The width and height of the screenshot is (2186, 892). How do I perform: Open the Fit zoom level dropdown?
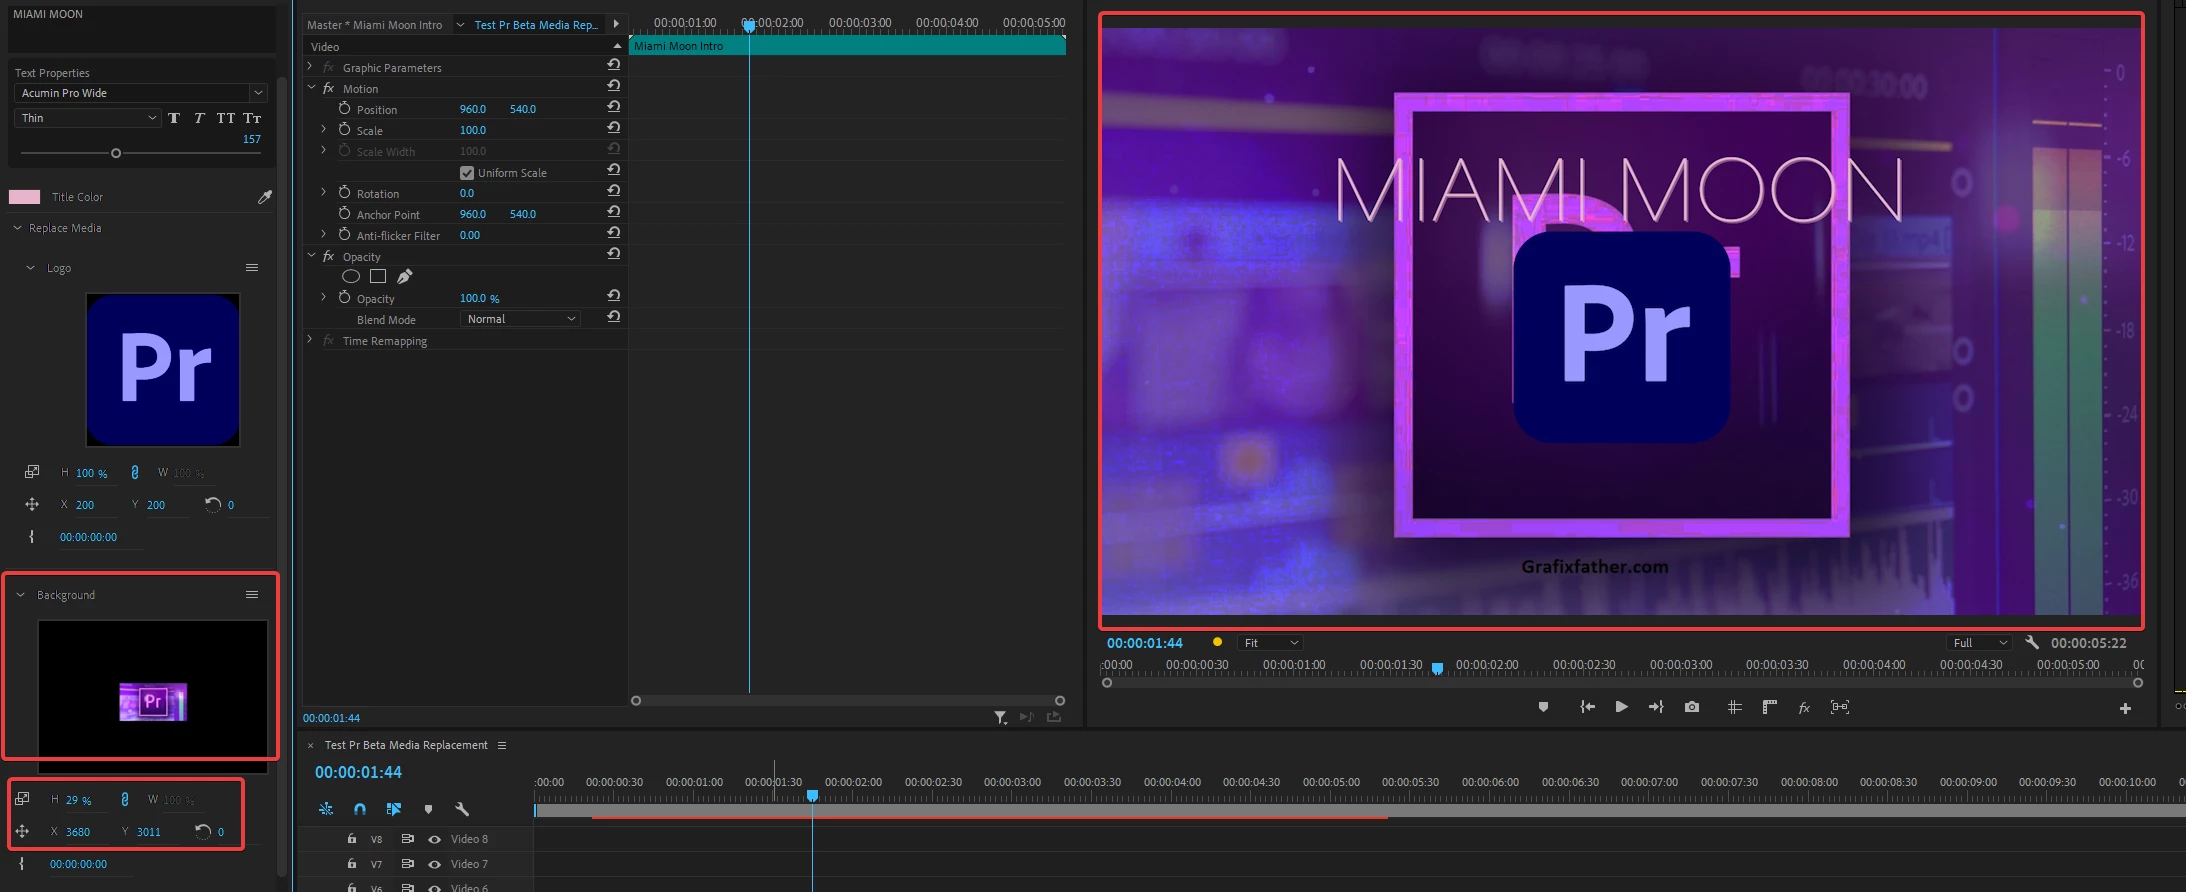[1270, 643]
